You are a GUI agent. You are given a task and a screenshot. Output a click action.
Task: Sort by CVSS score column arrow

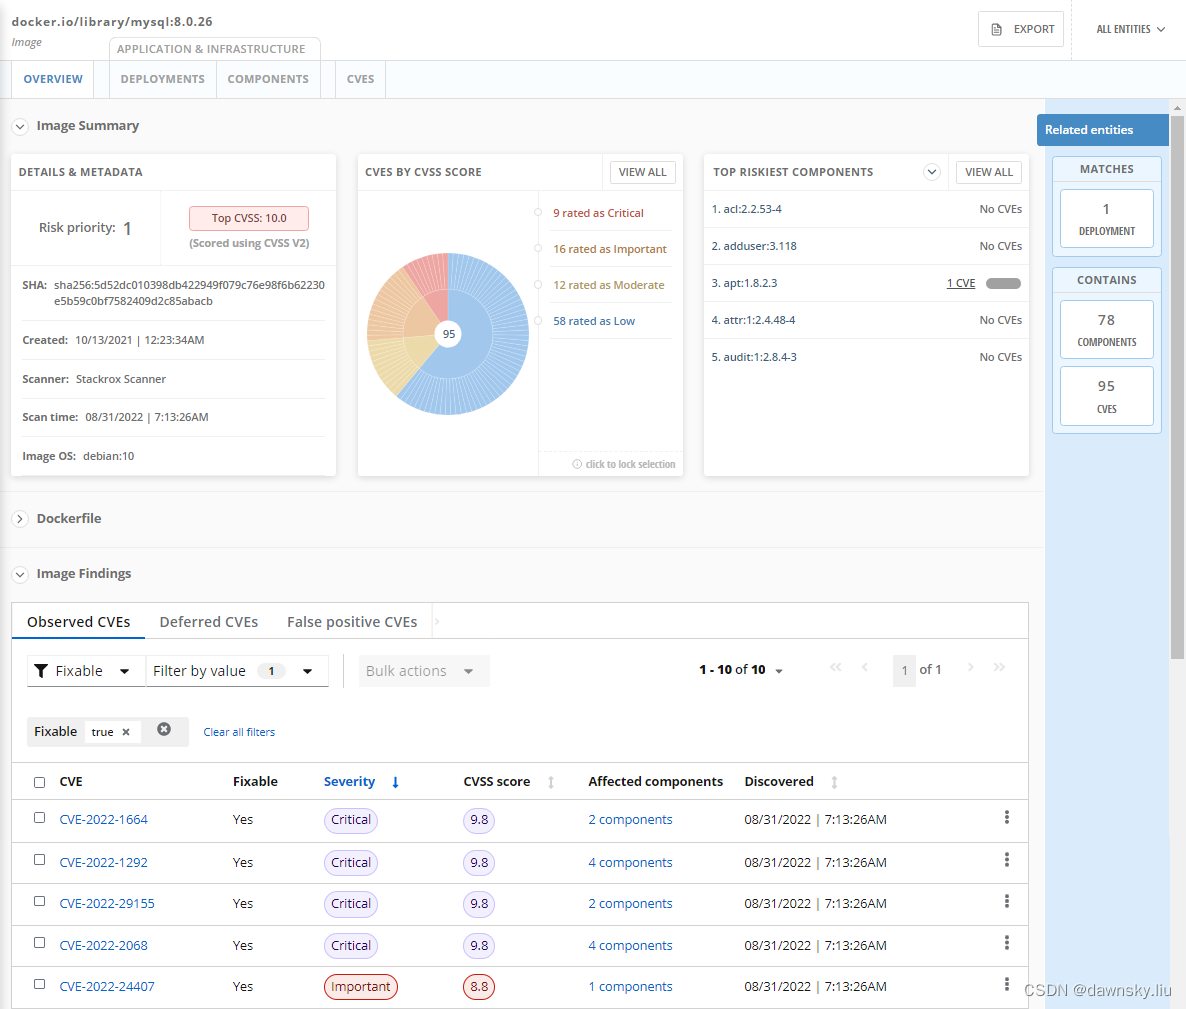tap(551, 783)
